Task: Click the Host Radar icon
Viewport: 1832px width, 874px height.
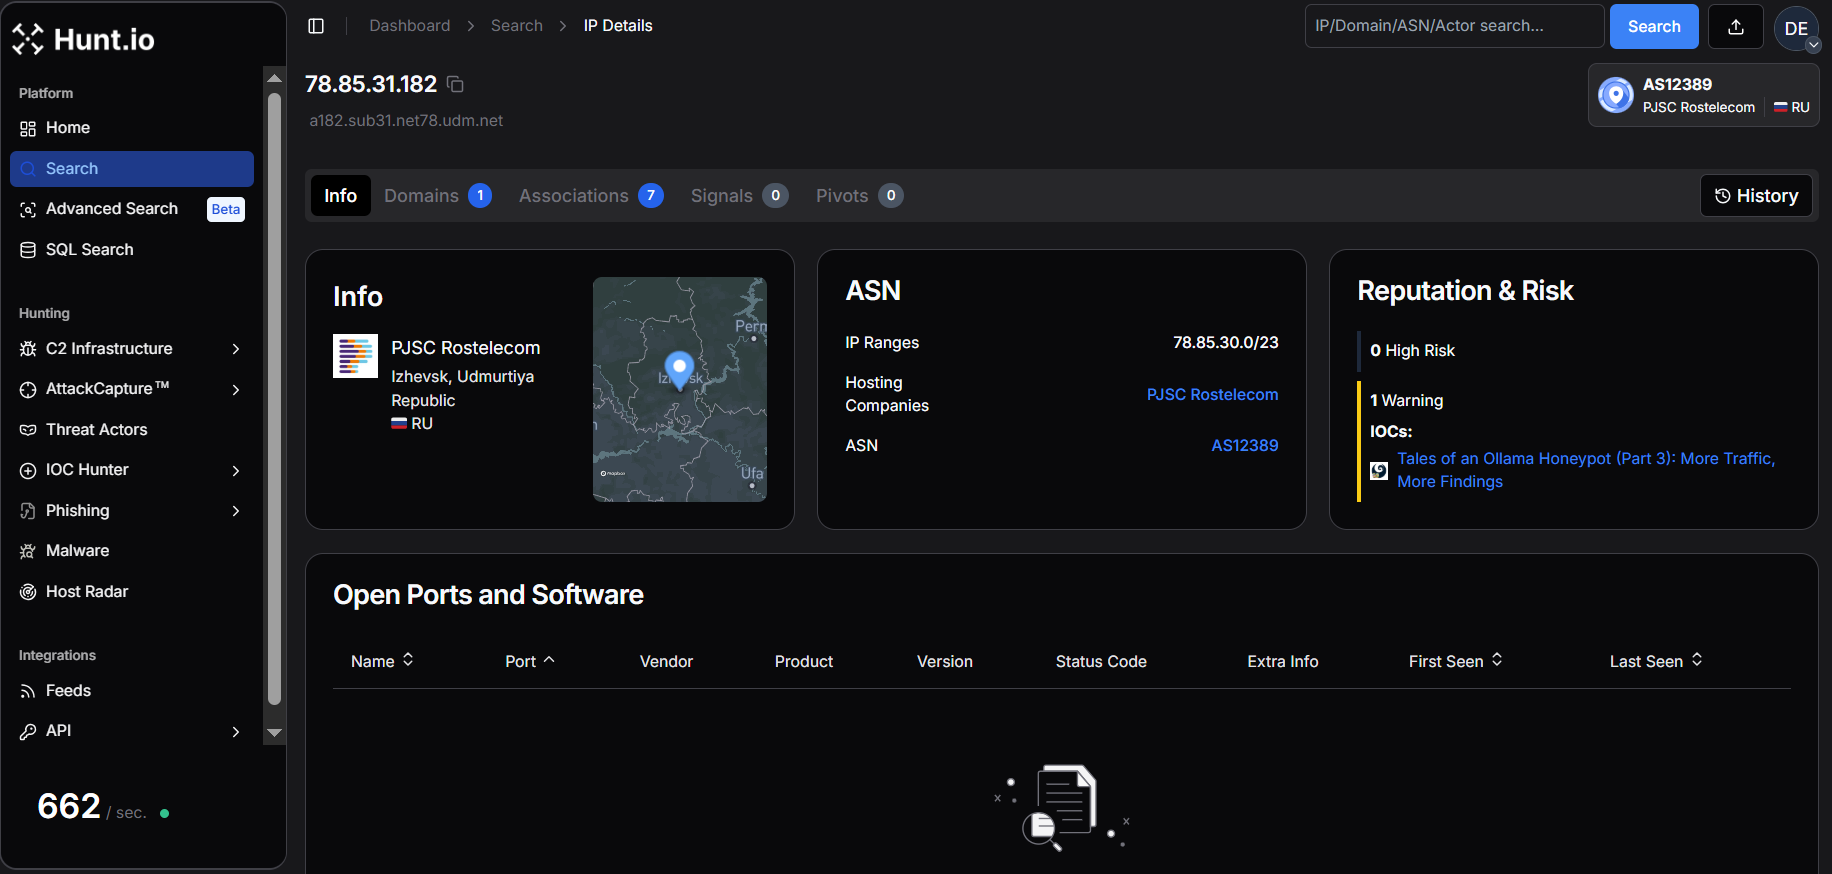Action: [28, 592]
